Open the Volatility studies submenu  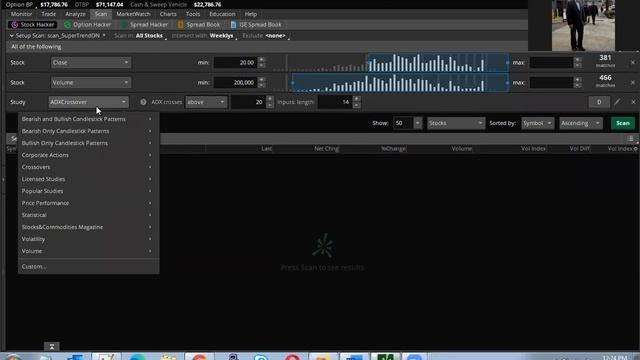point(88,239)
